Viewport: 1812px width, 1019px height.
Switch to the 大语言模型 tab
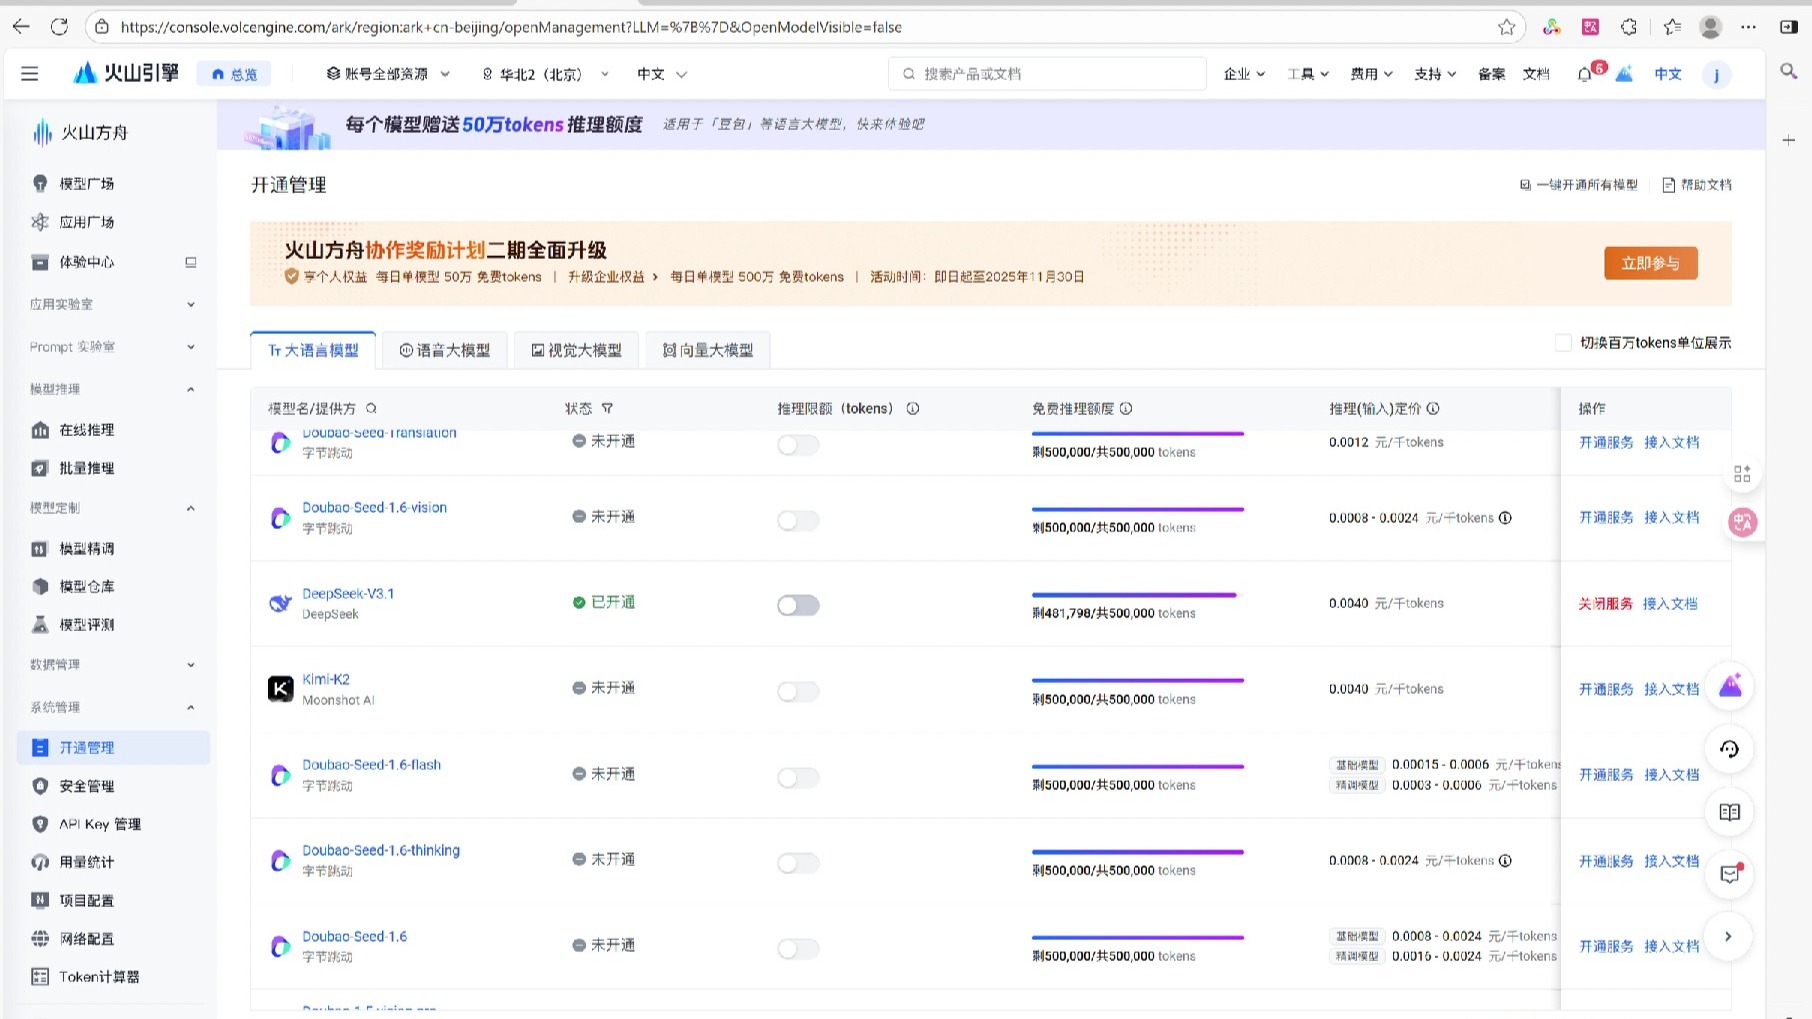pyautogui.click(x=313, y=350)
